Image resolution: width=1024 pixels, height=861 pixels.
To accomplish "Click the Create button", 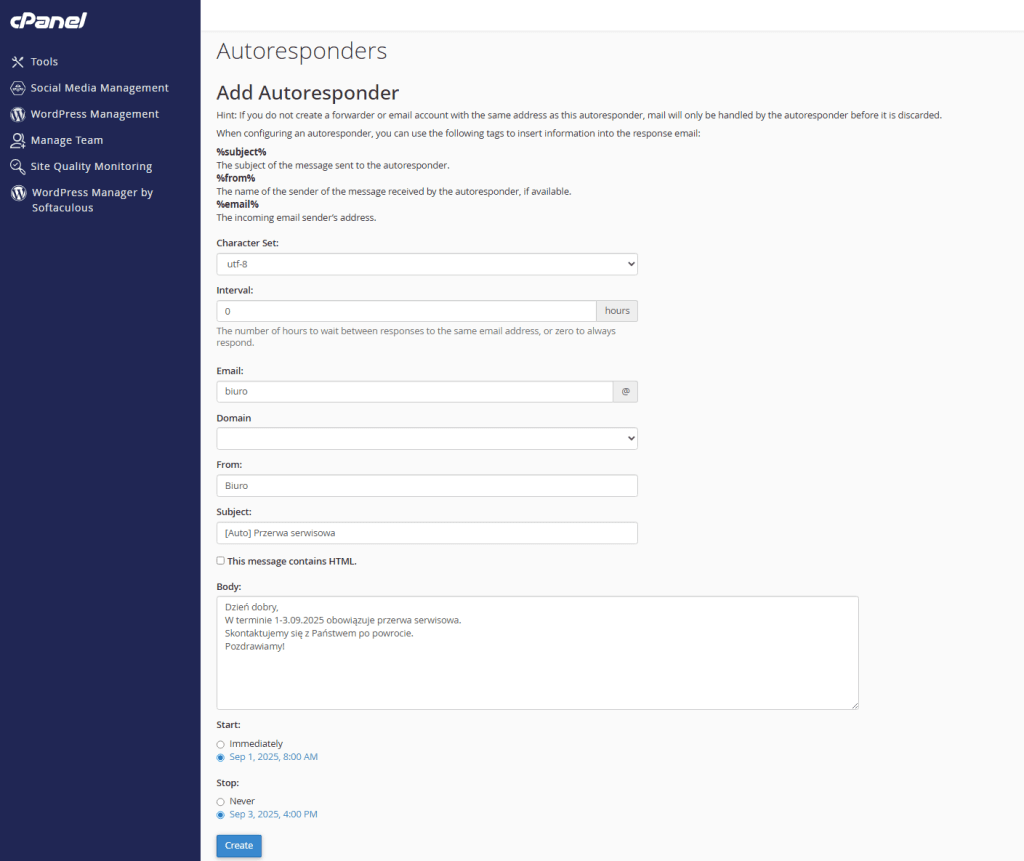I will tap(239, 845).
